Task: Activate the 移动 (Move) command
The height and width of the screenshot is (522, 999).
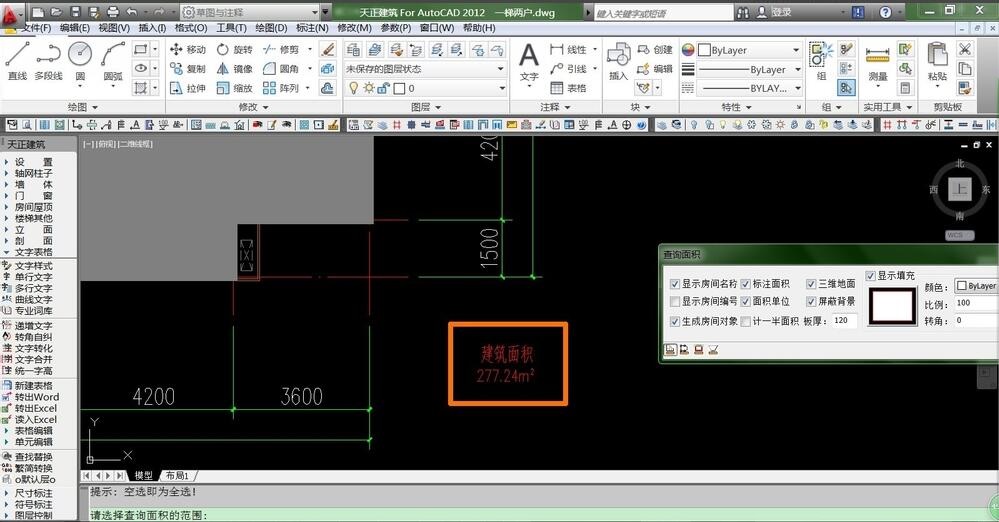Action: point(188,49)
